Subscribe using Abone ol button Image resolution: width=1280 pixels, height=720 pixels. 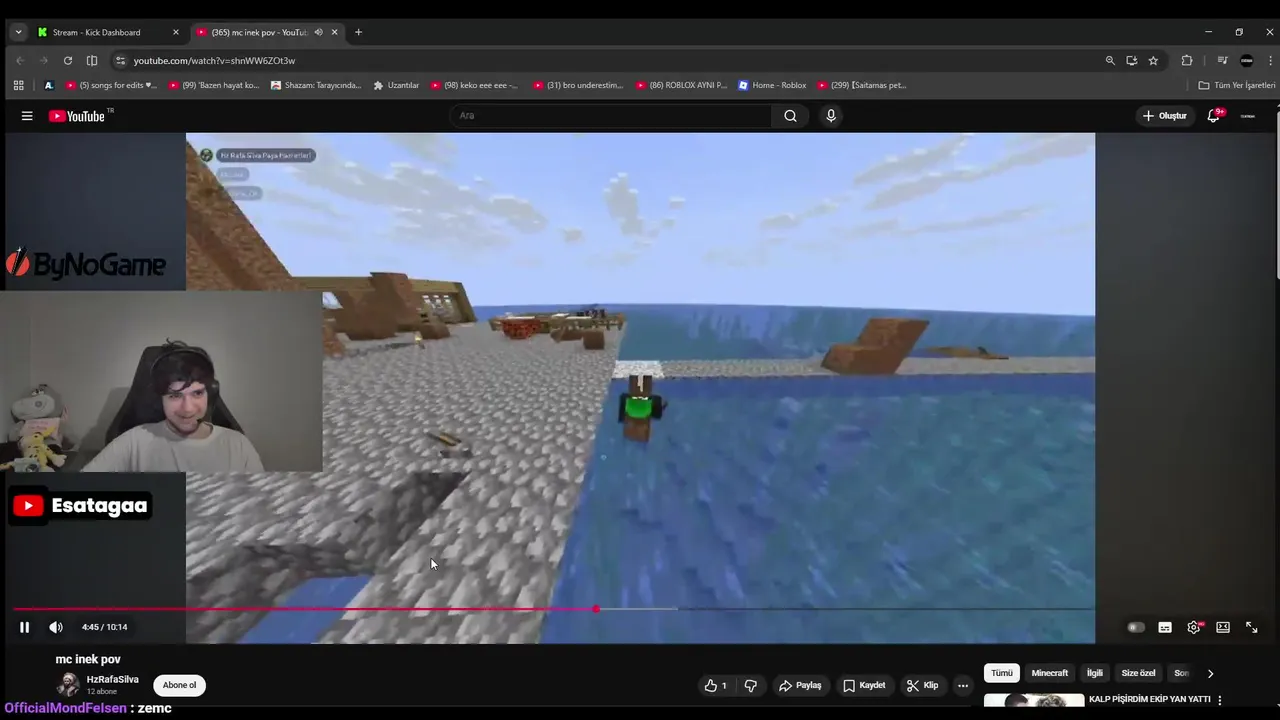[180, 685]
